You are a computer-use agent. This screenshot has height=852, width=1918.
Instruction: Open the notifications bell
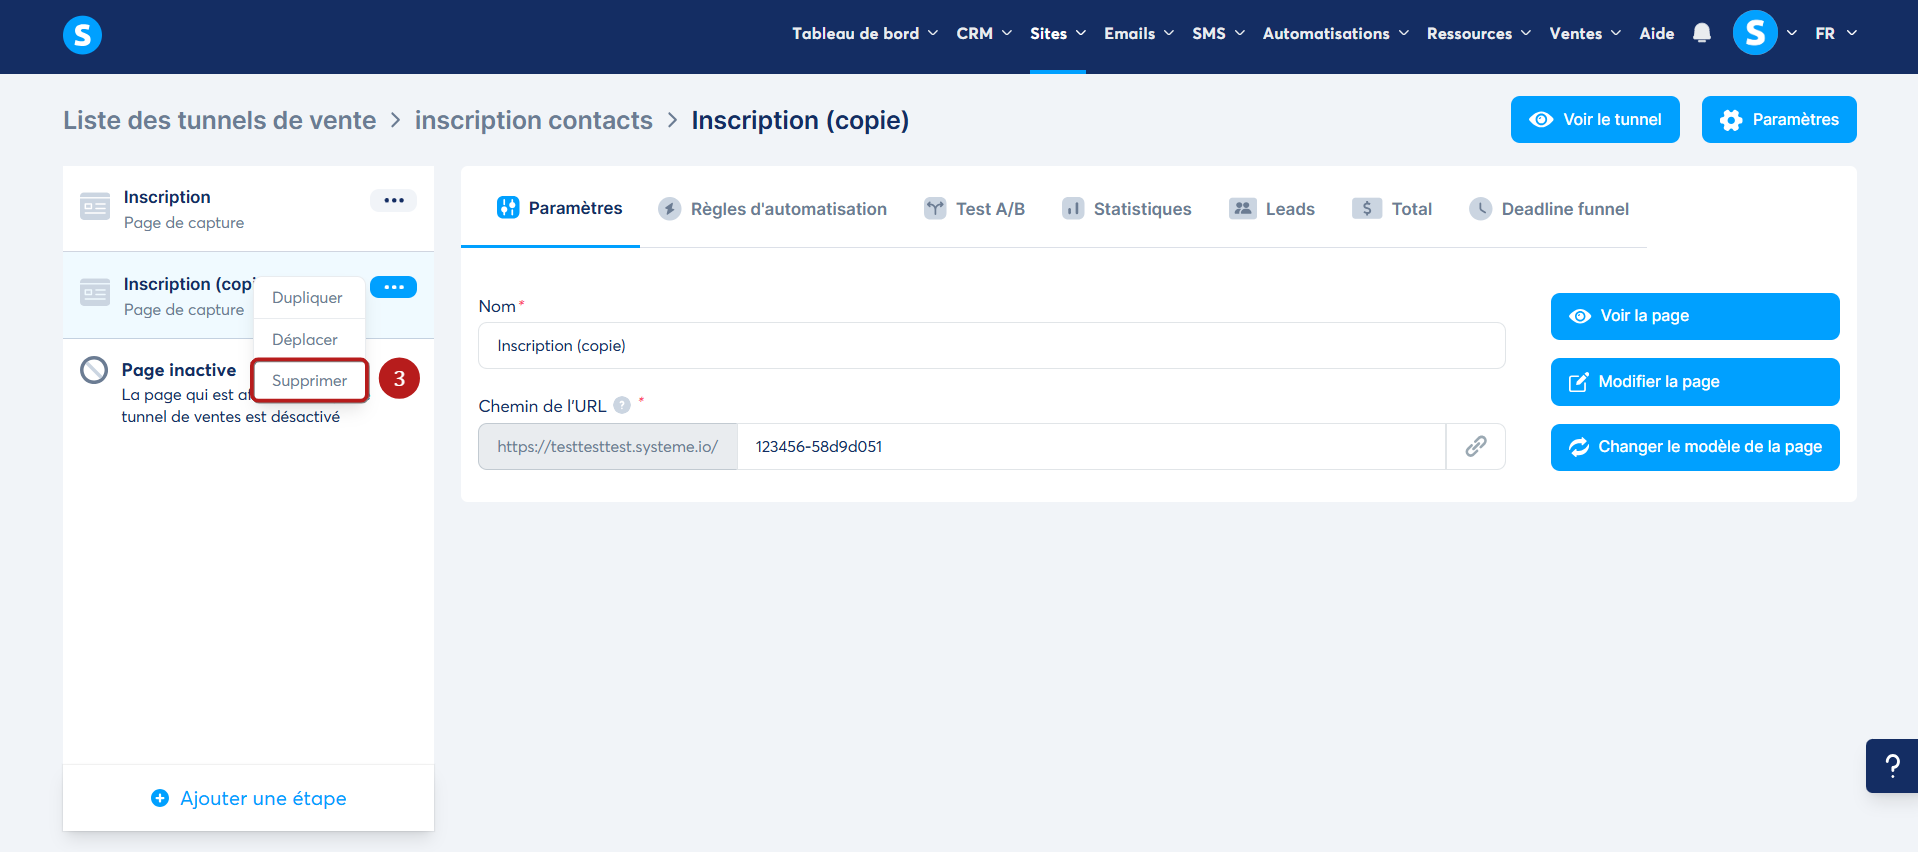pos(1702,33)
